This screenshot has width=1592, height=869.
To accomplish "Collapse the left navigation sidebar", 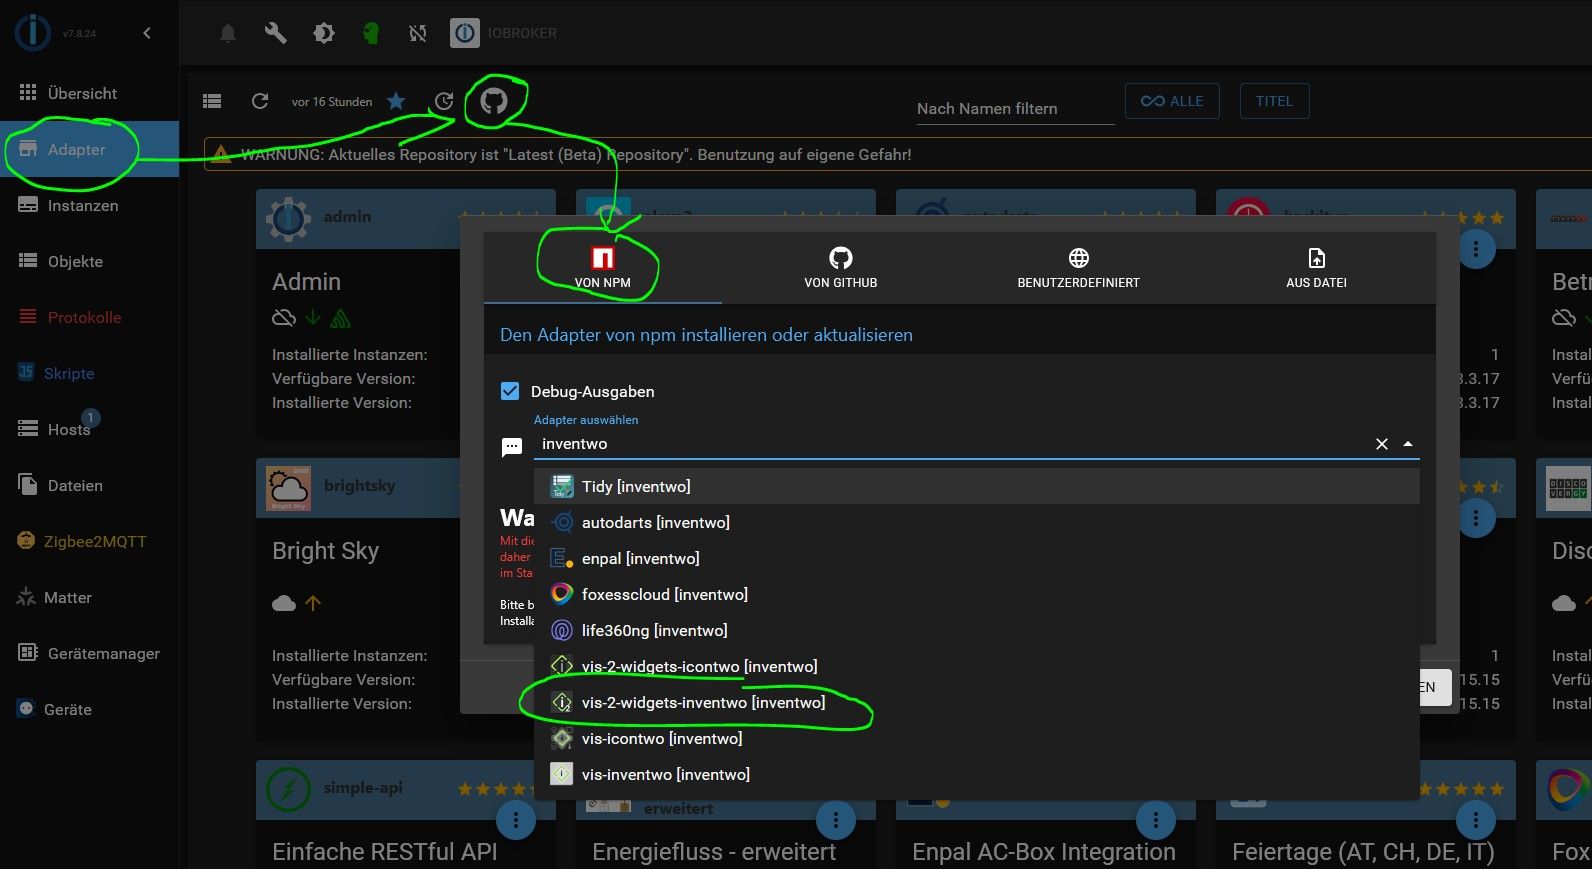I will [147, 33].
